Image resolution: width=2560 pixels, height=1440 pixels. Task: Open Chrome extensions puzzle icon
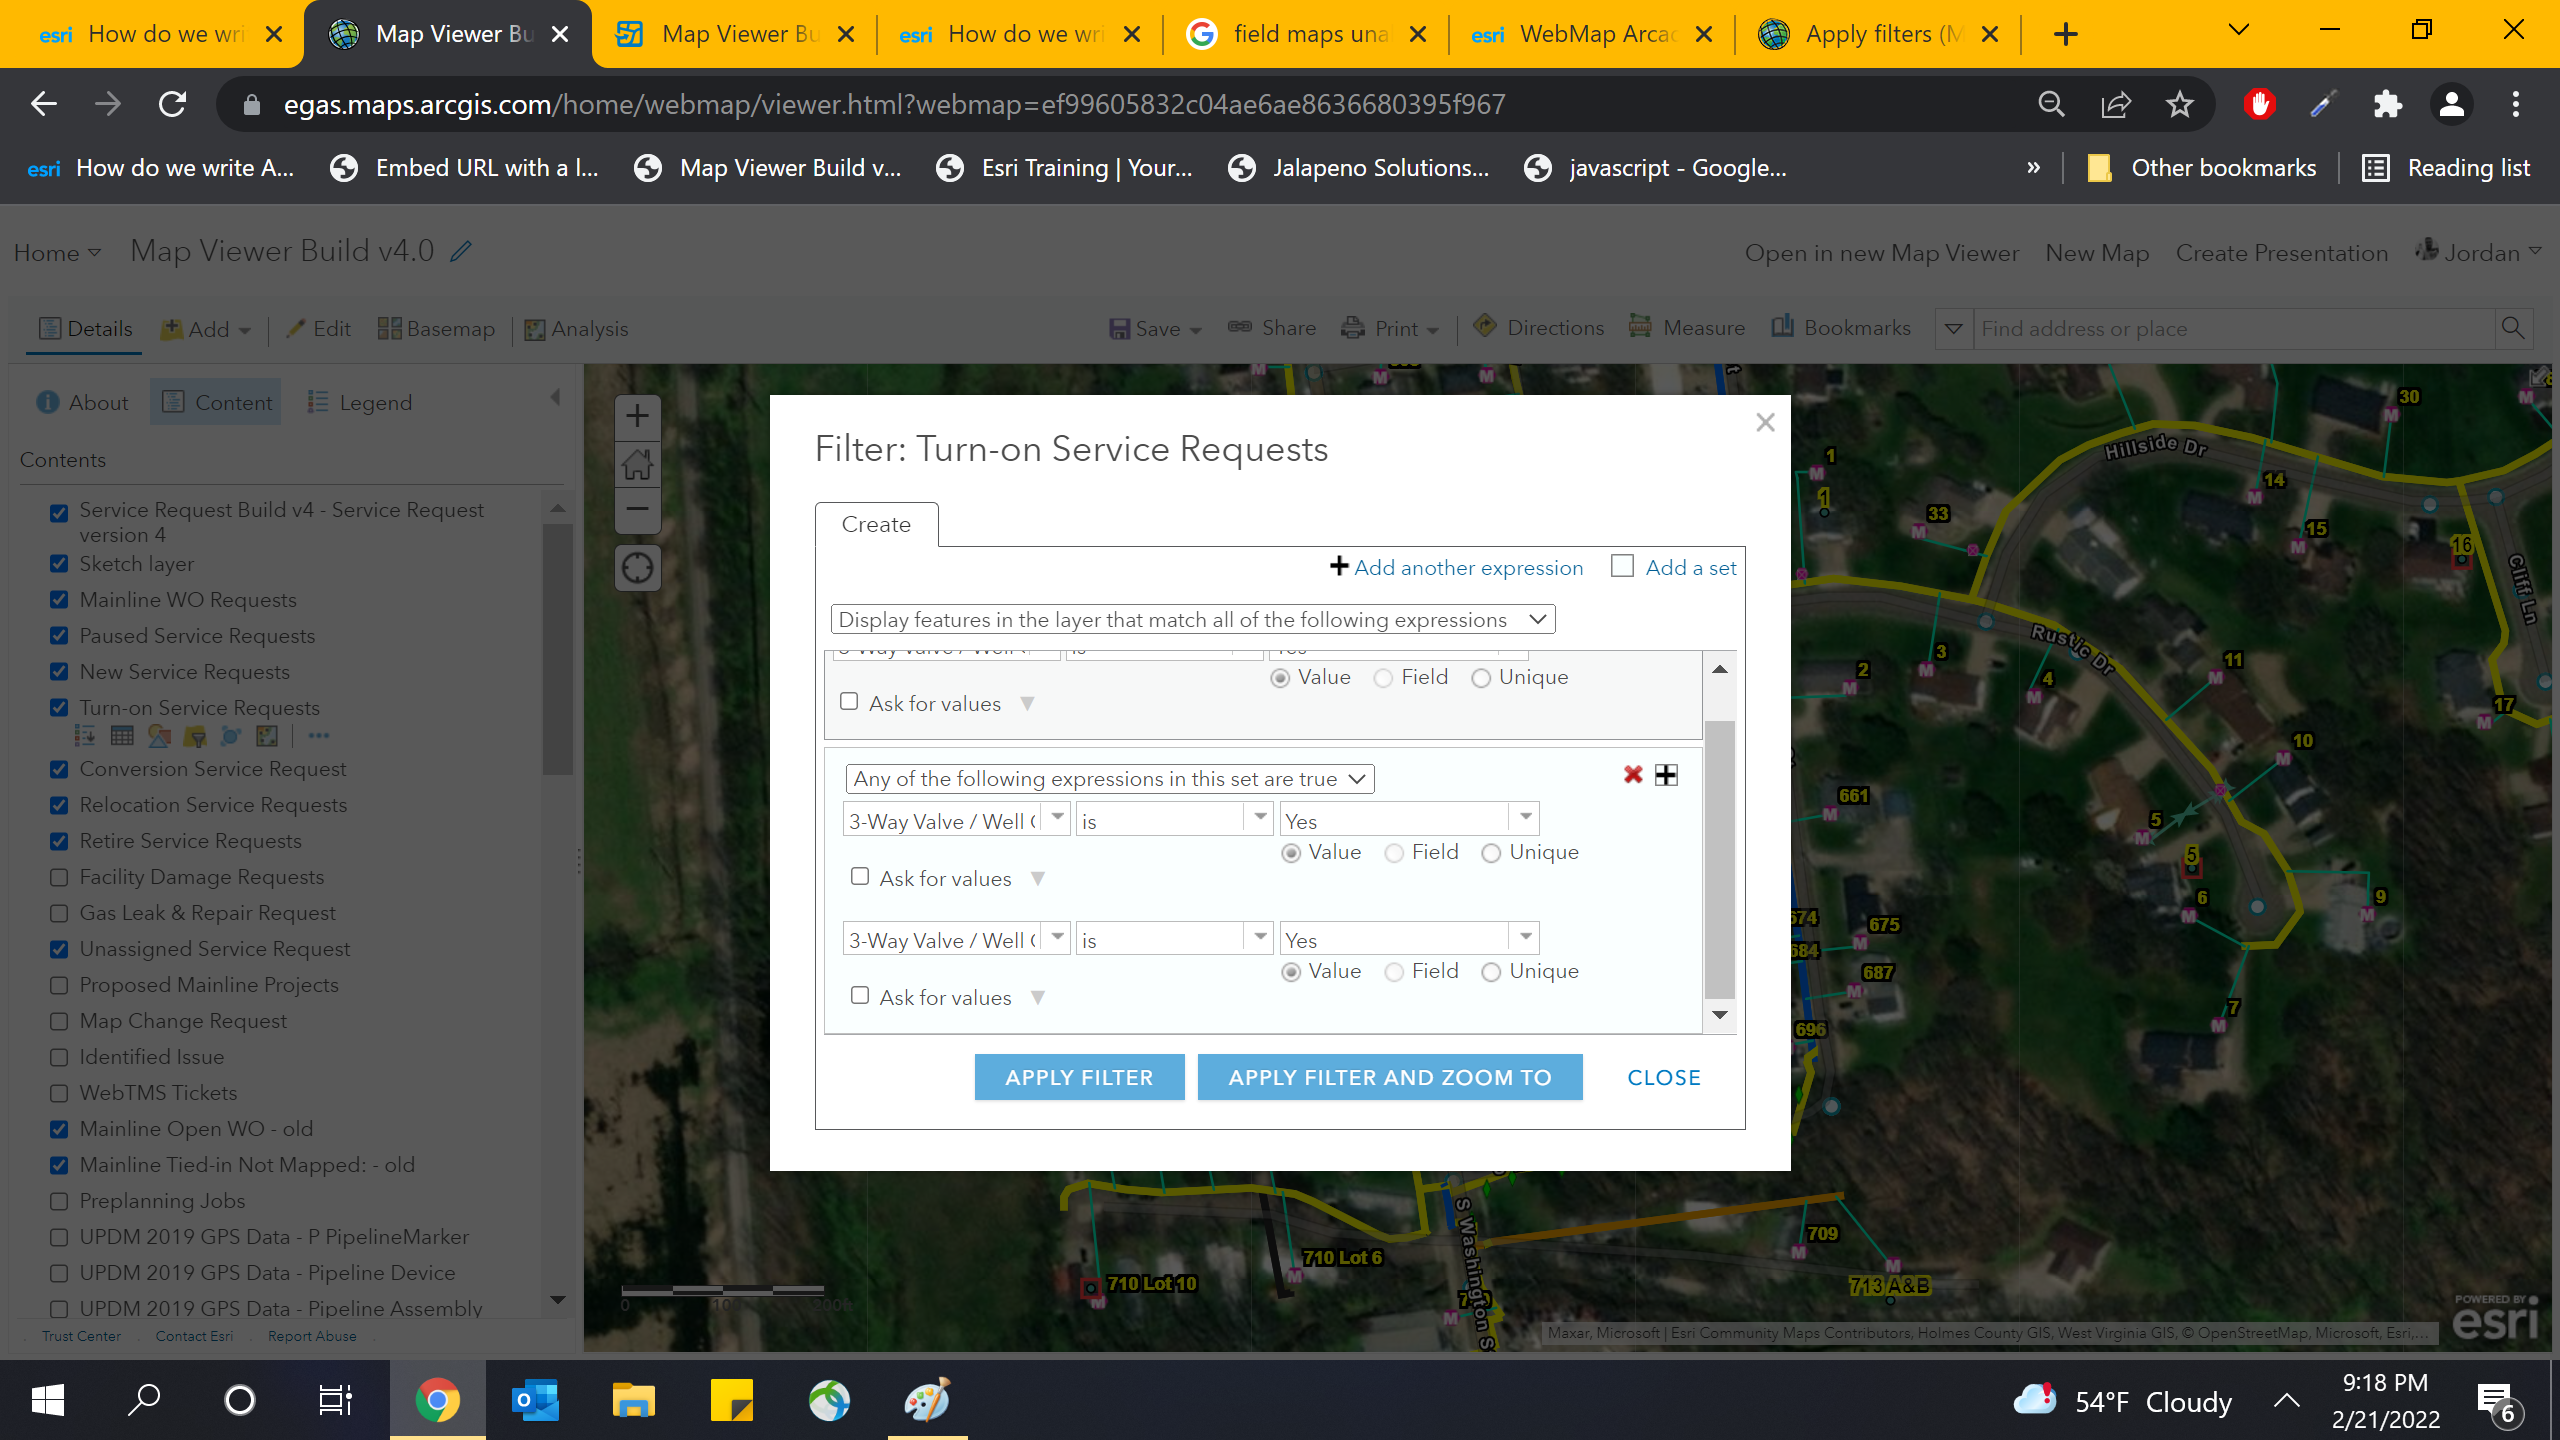click(2388, 104)
